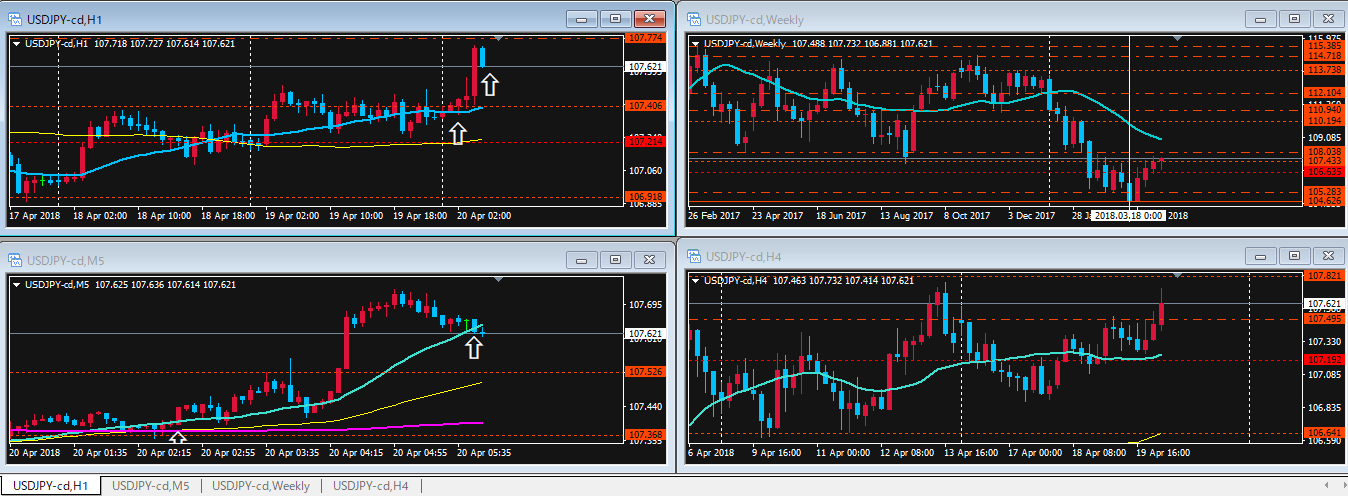Maximize the USDJPY-cd,H1 chart window

click(615, 18)
